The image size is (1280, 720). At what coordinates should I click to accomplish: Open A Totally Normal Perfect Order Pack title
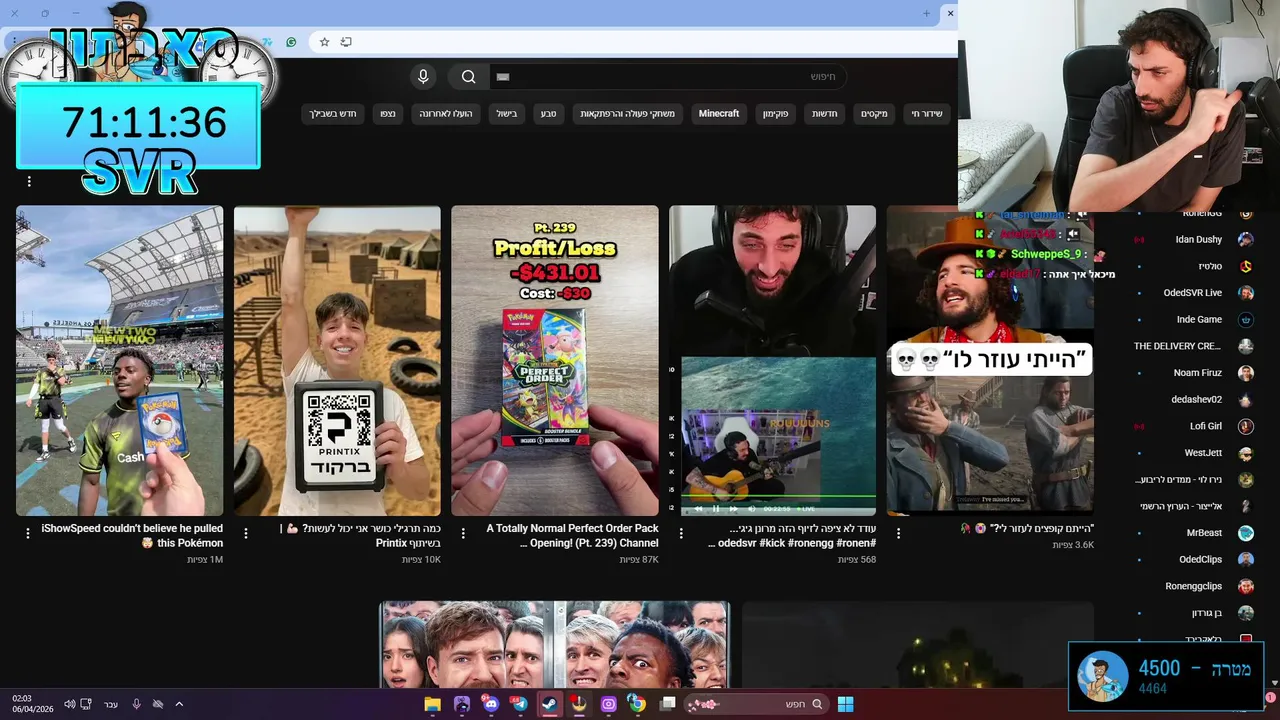[572, 536]
